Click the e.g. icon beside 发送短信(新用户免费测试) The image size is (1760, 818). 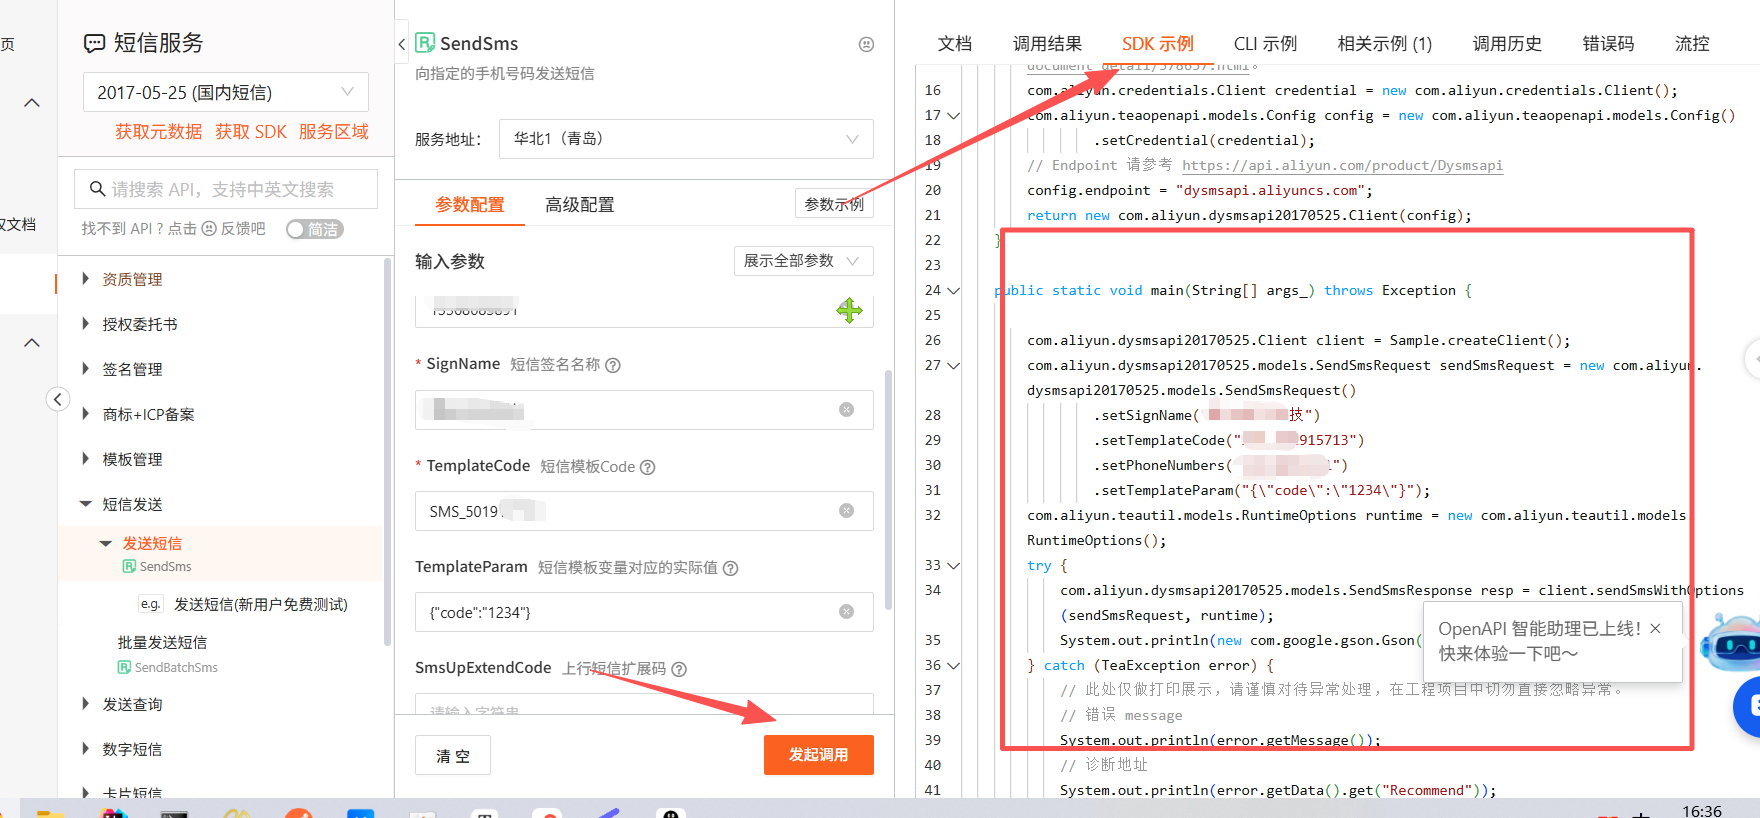click(151, 604)
